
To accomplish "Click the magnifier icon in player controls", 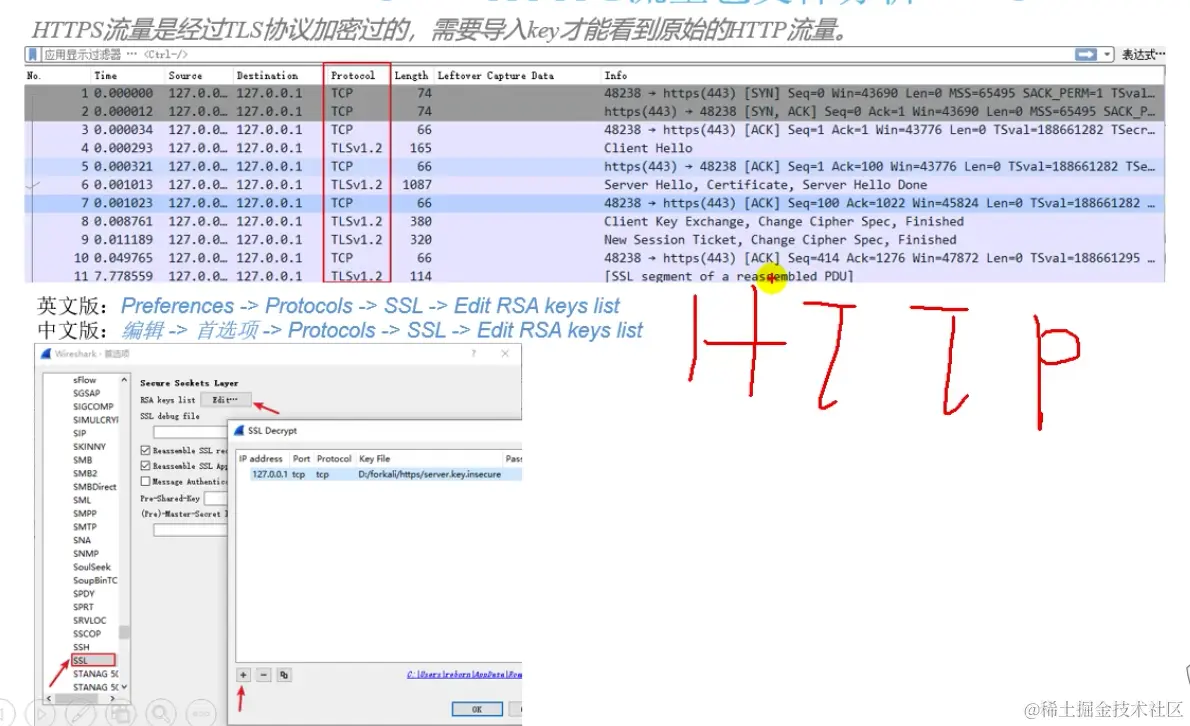I will click(x=160, y=713).
